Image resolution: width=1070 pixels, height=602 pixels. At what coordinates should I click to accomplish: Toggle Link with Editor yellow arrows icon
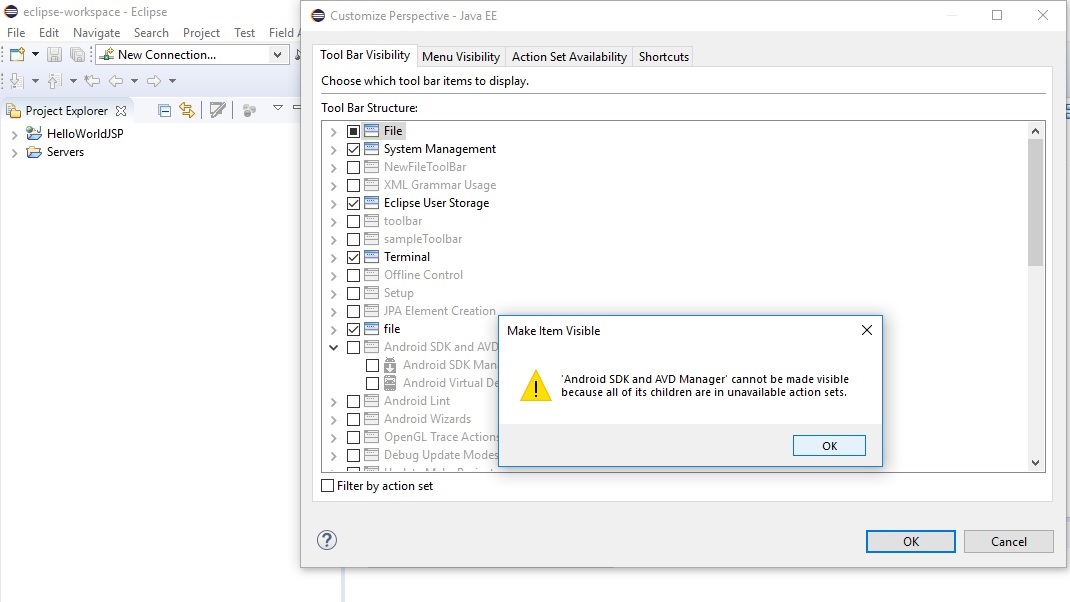(187, 110)
